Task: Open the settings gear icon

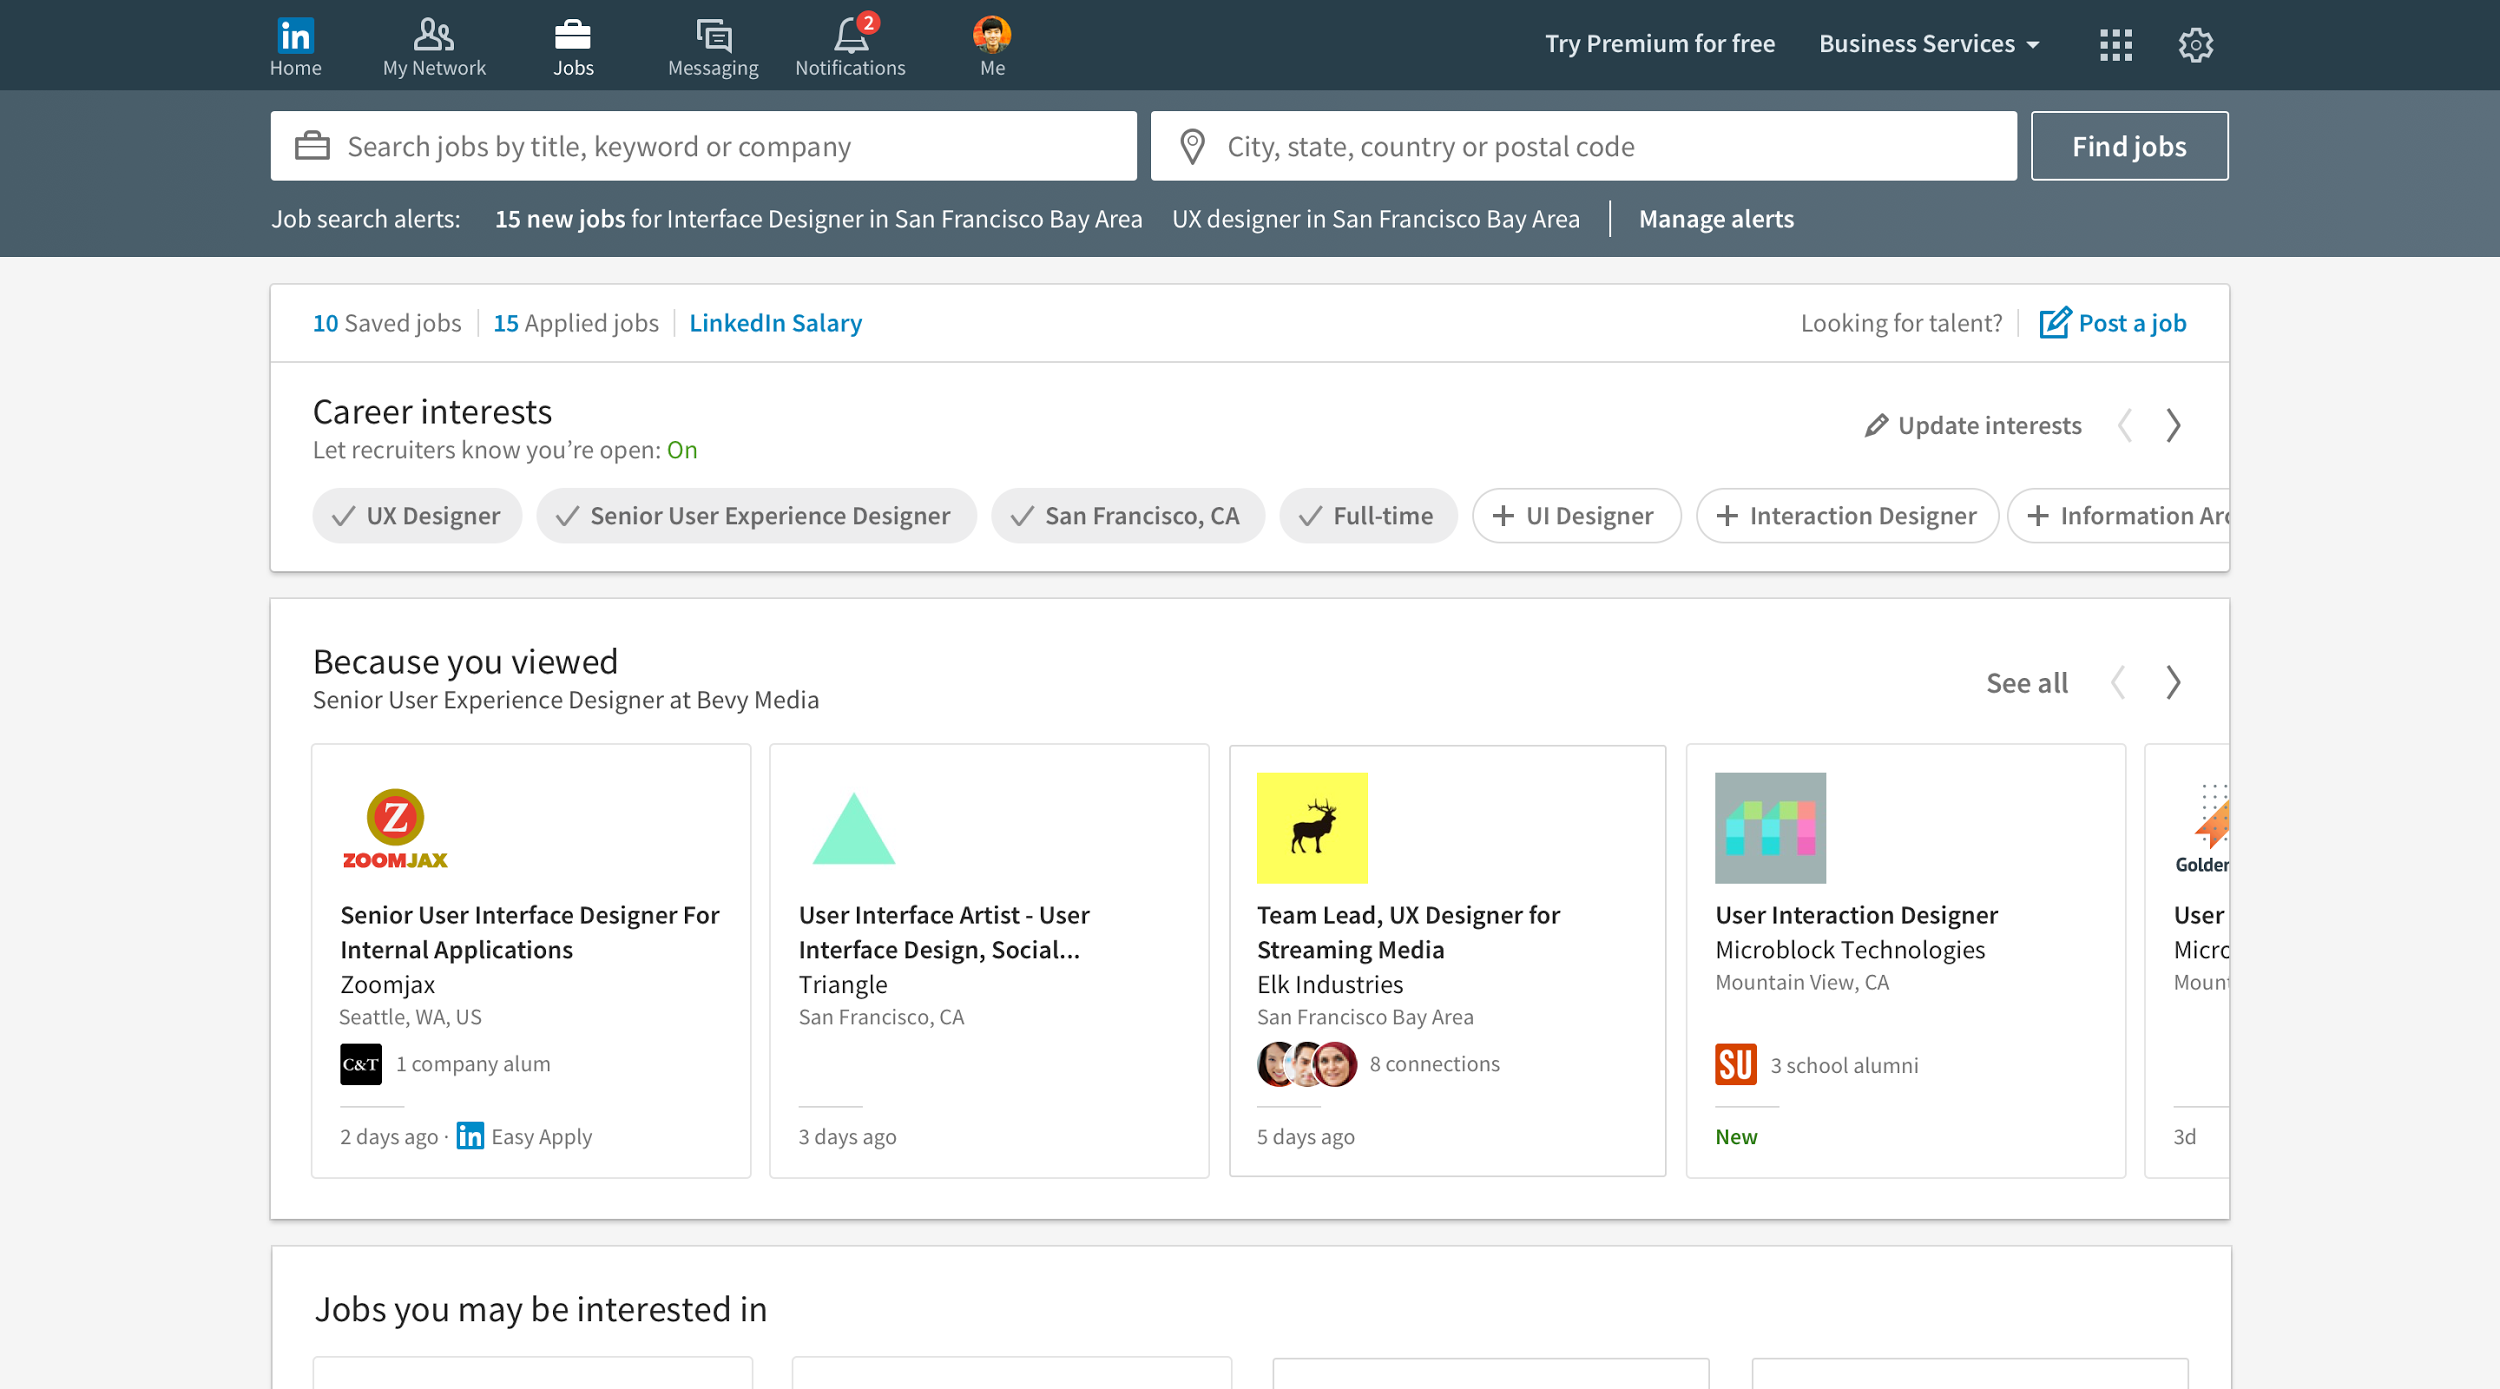Action: pyautogui.click(x=2195, y=45)
